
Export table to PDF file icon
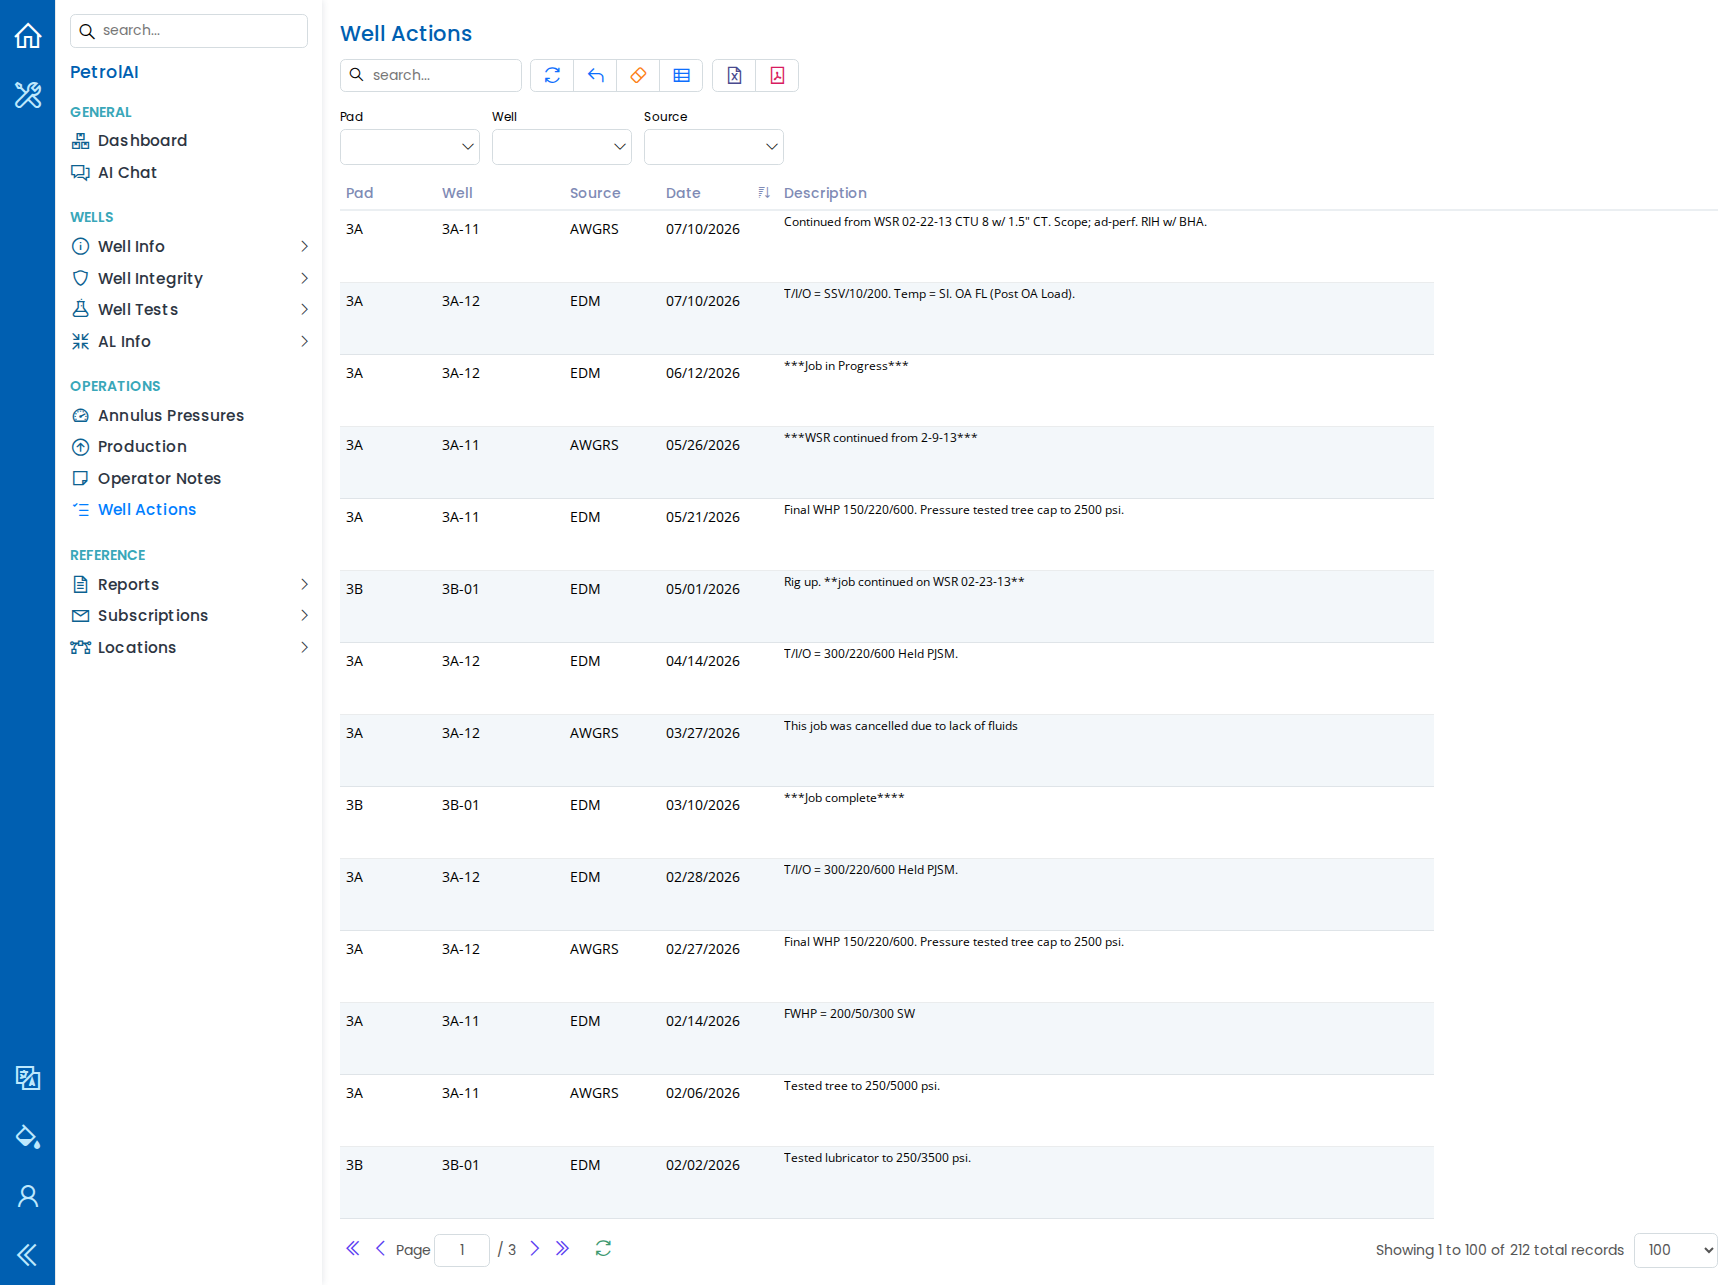click(x=777, y=75)
